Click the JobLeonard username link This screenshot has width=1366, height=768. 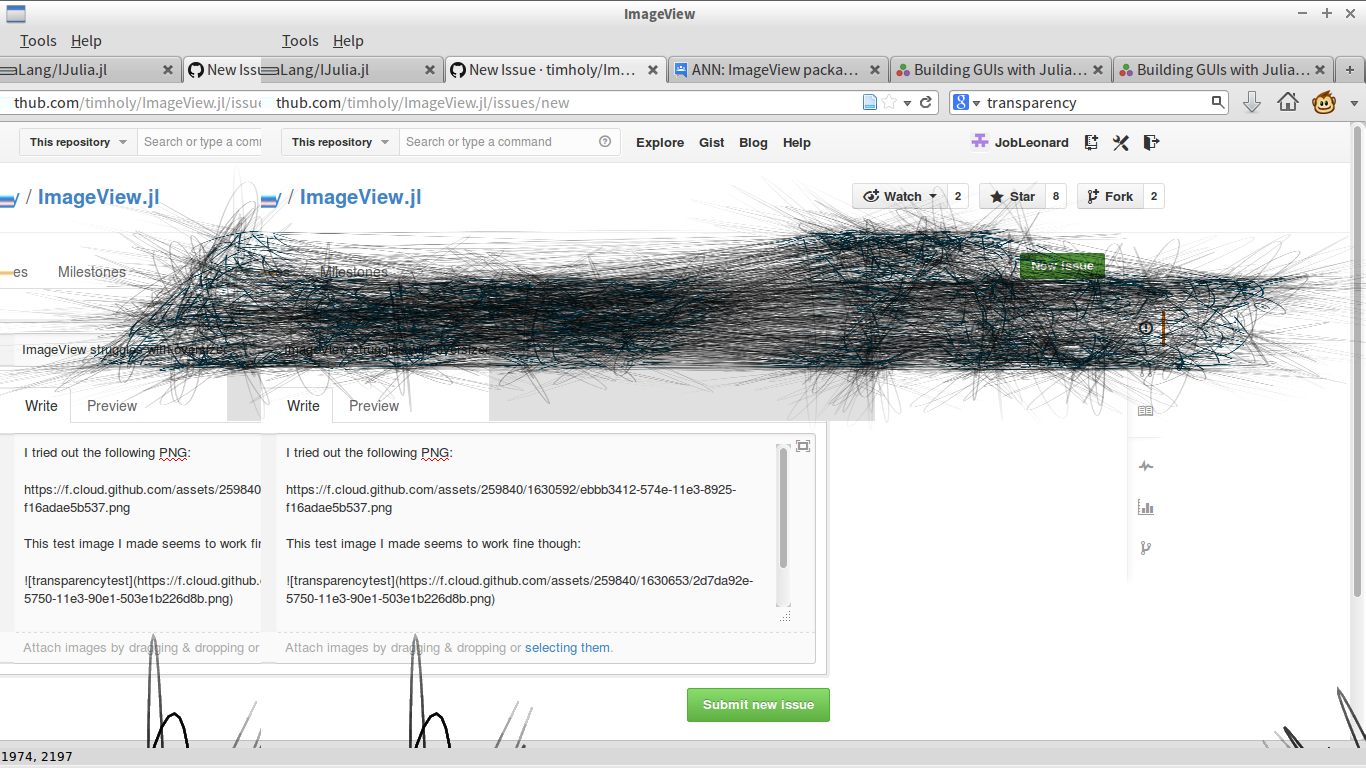(x=1032, y=142)
